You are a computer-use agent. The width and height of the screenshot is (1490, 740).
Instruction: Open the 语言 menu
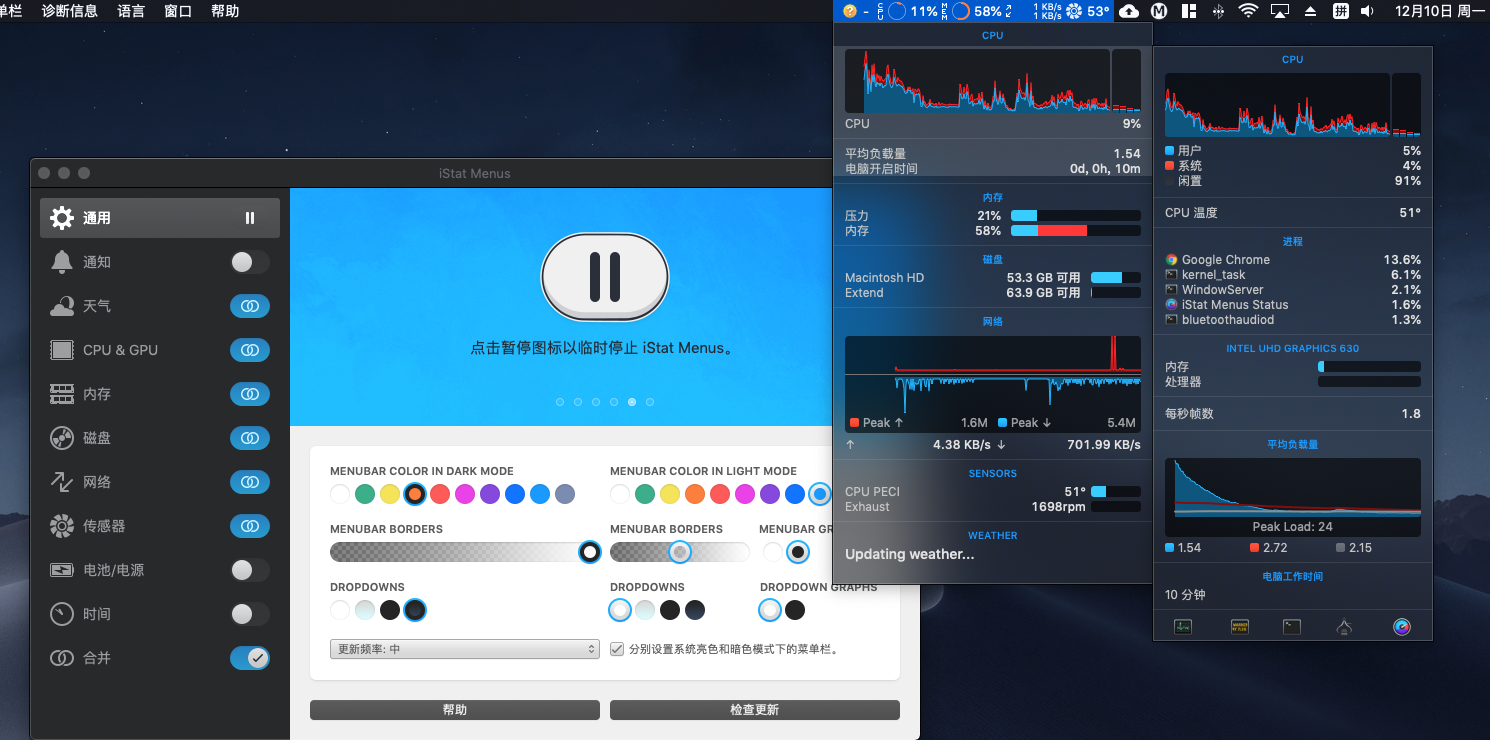[x=131, y=11]
